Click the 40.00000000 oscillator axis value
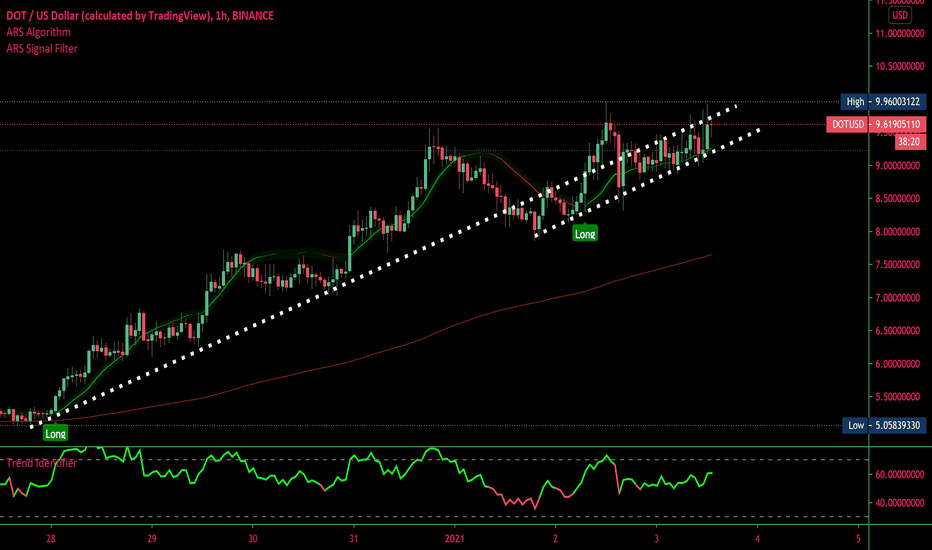 click(900, 503)
